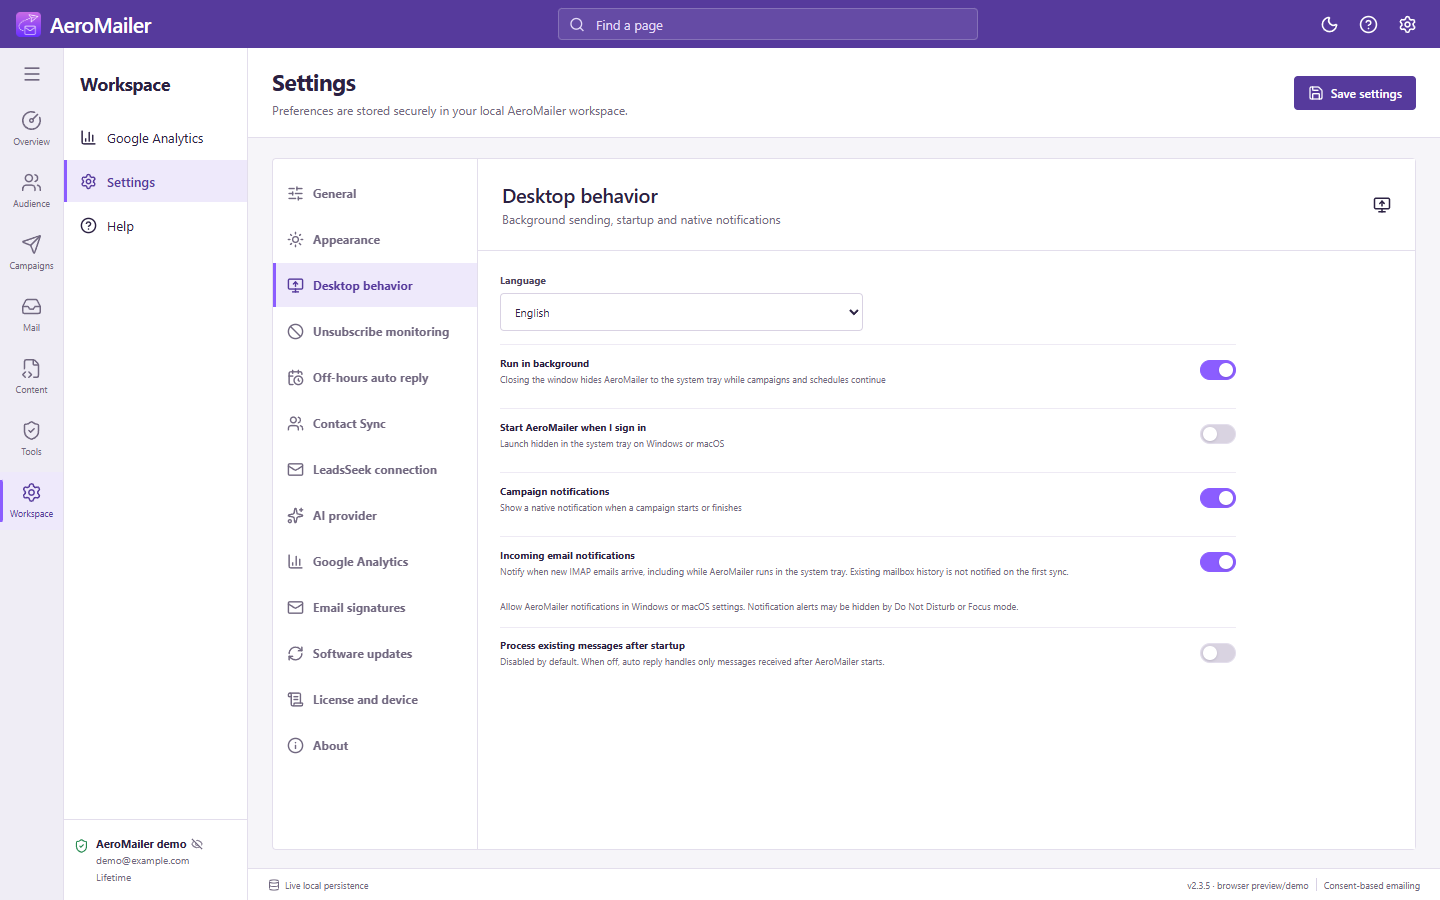Click the desktop monitor icon in panel header
This screenshot has height=900, width=1440.
(x=1382, y=205)
